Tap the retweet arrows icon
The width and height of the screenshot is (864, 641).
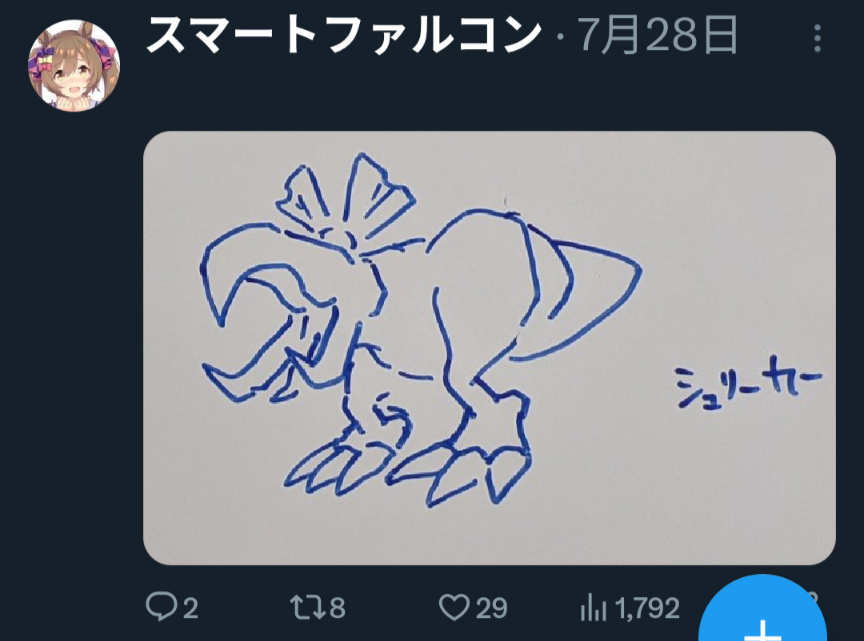307,607
